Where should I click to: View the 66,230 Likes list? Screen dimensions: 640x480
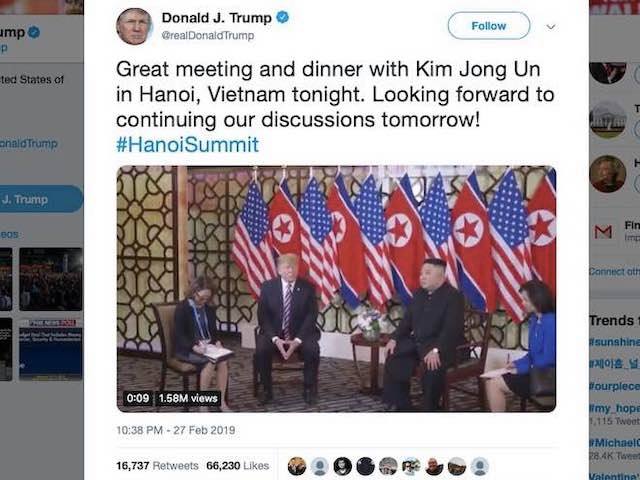[238, 466]
